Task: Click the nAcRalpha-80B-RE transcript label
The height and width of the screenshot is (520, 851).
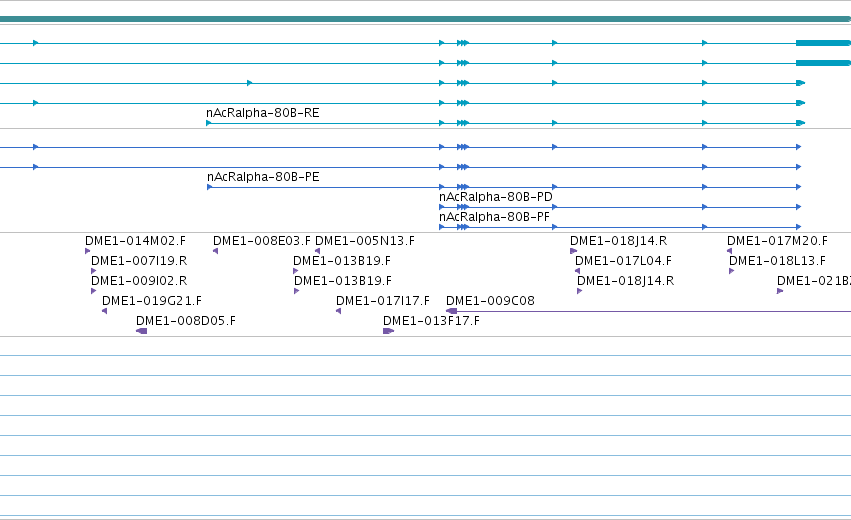Action: [x=263, y=113]
